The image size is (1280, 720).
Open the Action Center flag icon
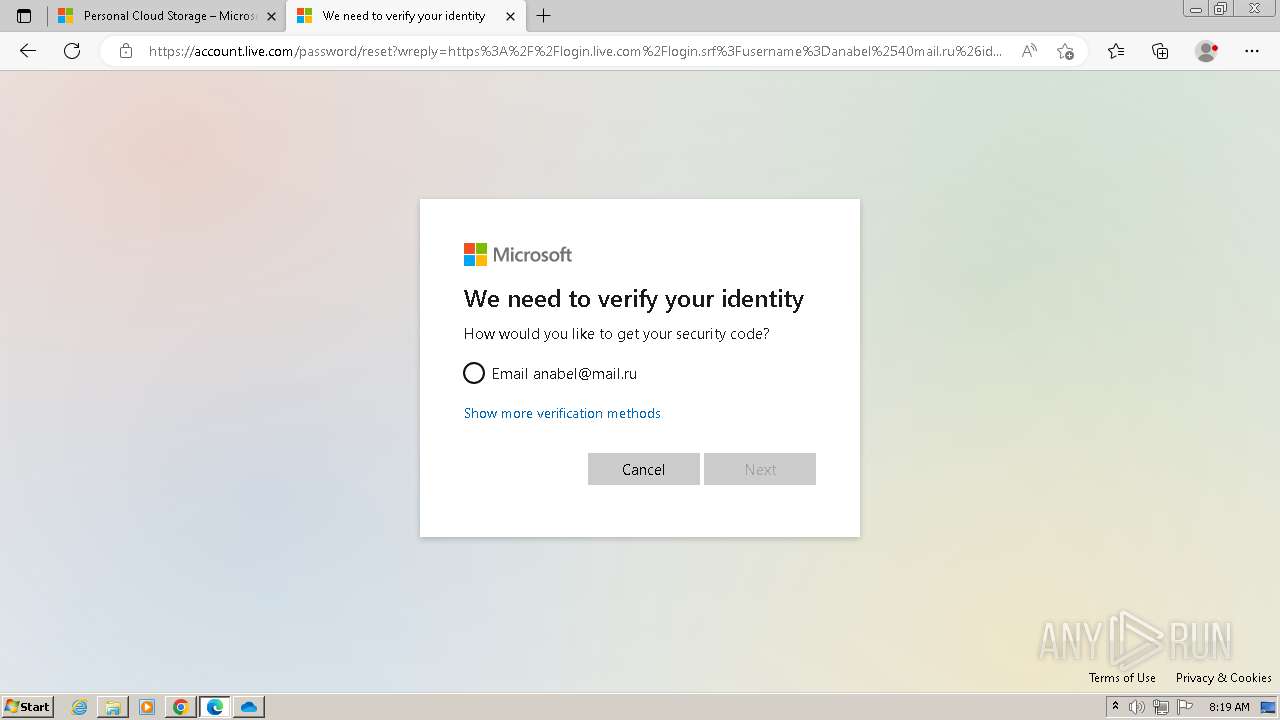point(1185,707)
